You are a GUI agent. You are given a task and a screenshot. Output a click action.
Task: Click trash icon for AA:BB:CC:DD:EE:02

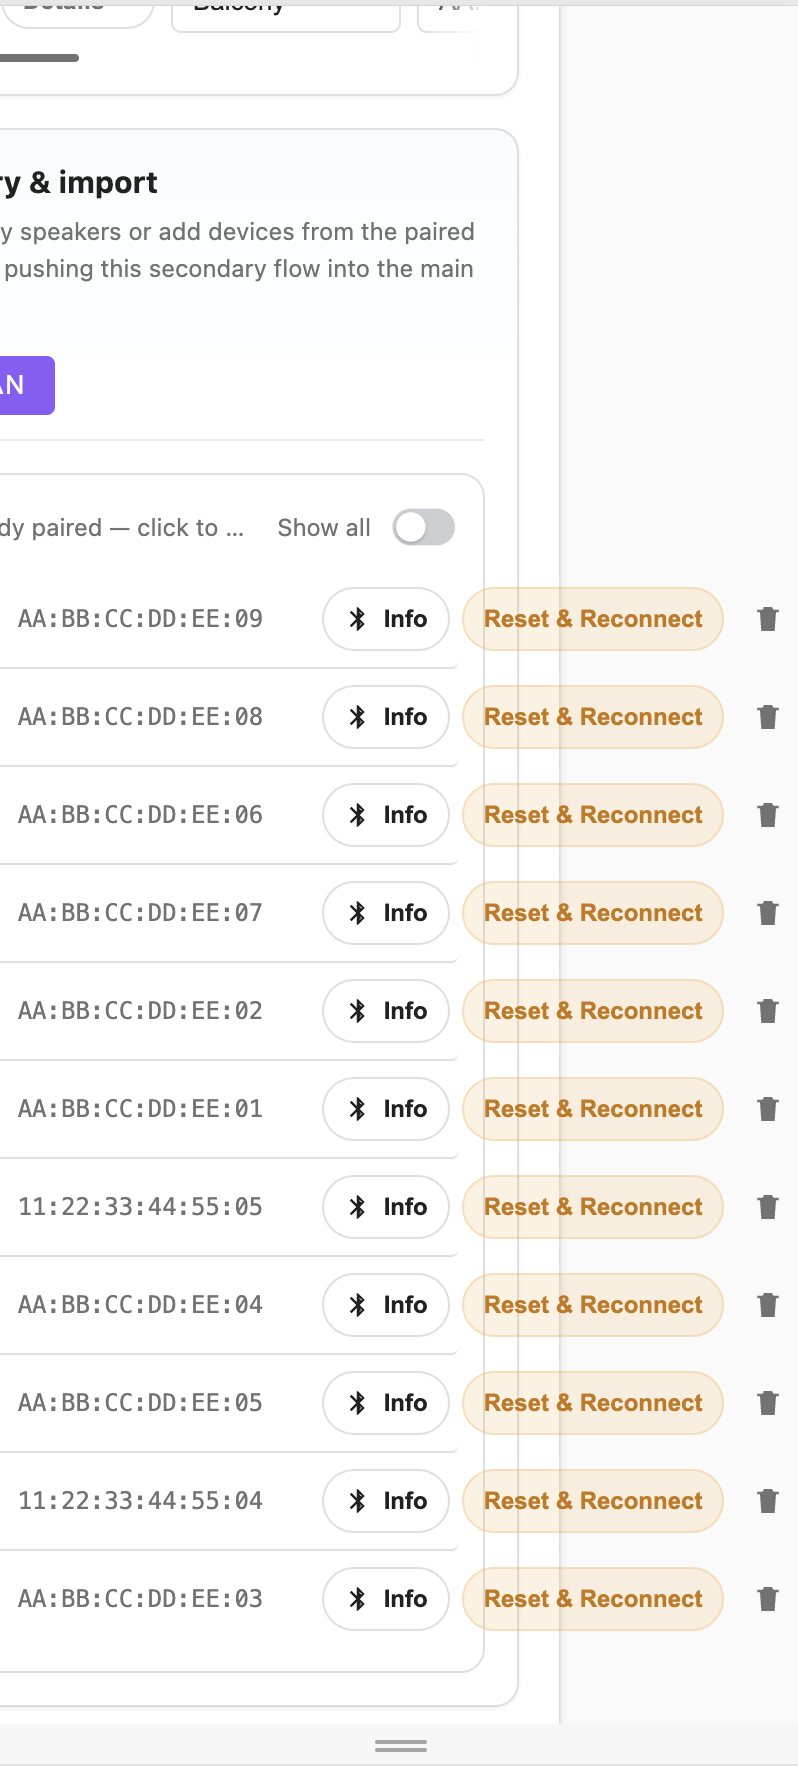[x=767, y=1011]
